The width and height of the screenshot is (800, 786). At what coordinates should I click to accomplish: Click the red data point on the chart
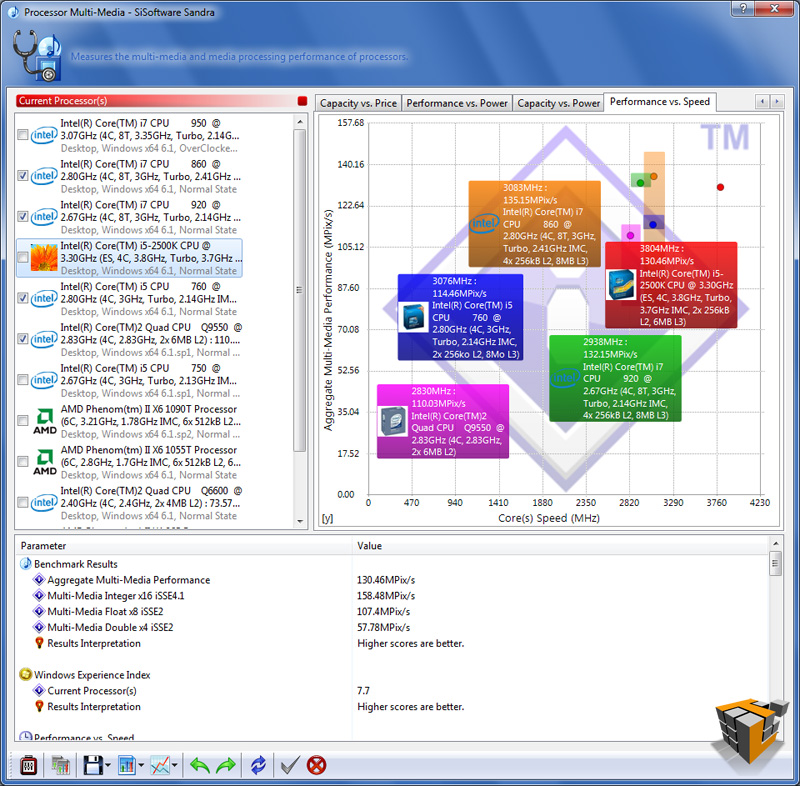720,187
